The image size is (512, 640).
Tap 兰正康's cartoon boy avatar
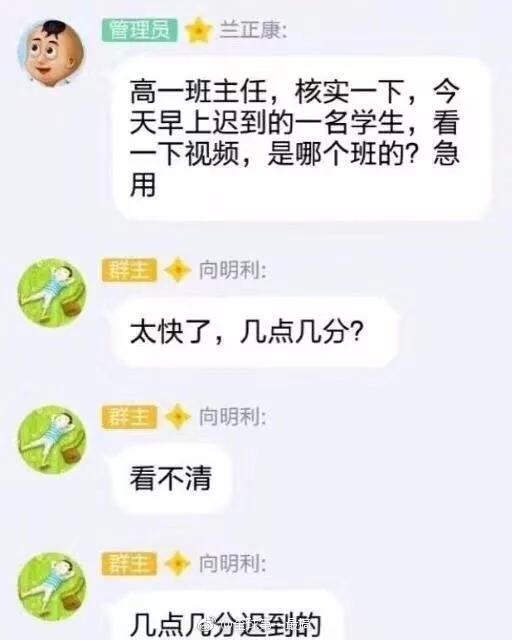[52, 53]
